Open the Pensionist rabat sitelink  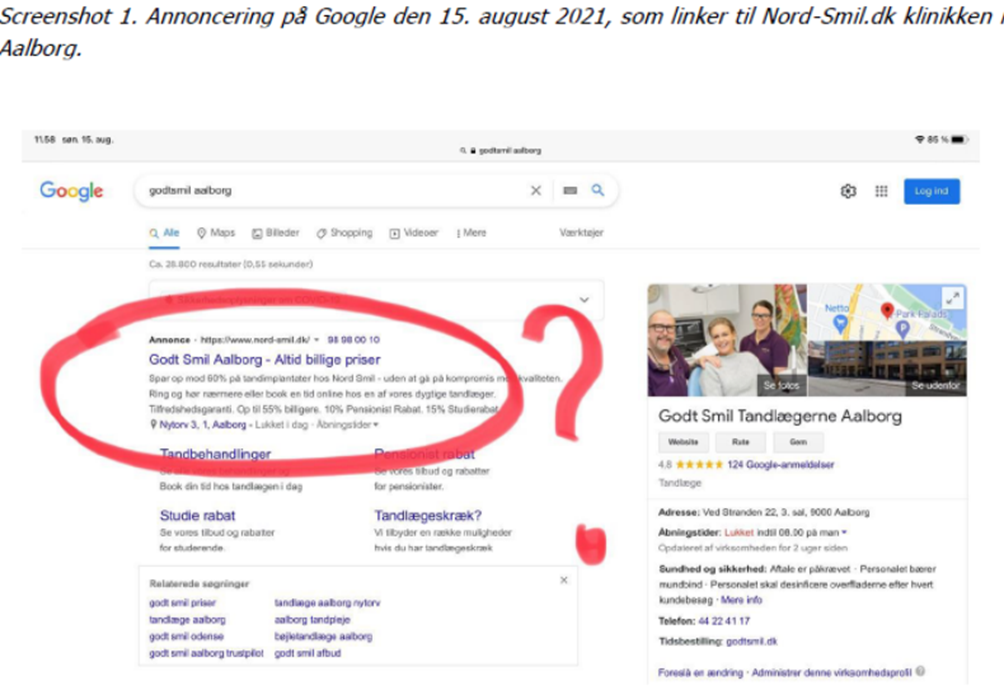click(x=425, y=454)
